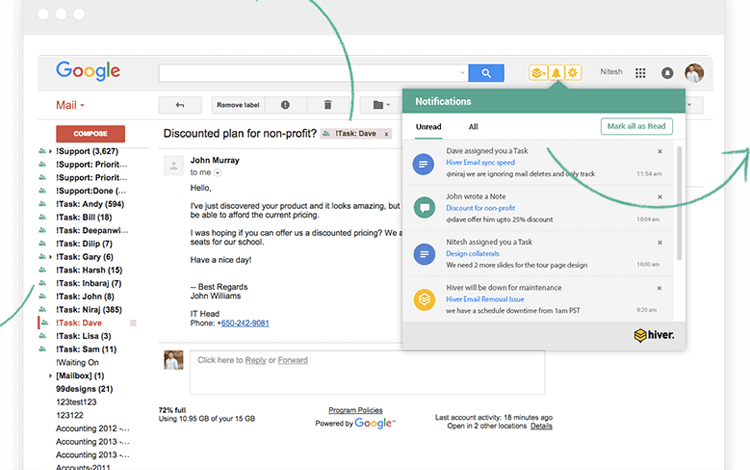The image size is (750, 470).
Task: Select the !Task: Lisa (3) label
Action: (83, 336)
